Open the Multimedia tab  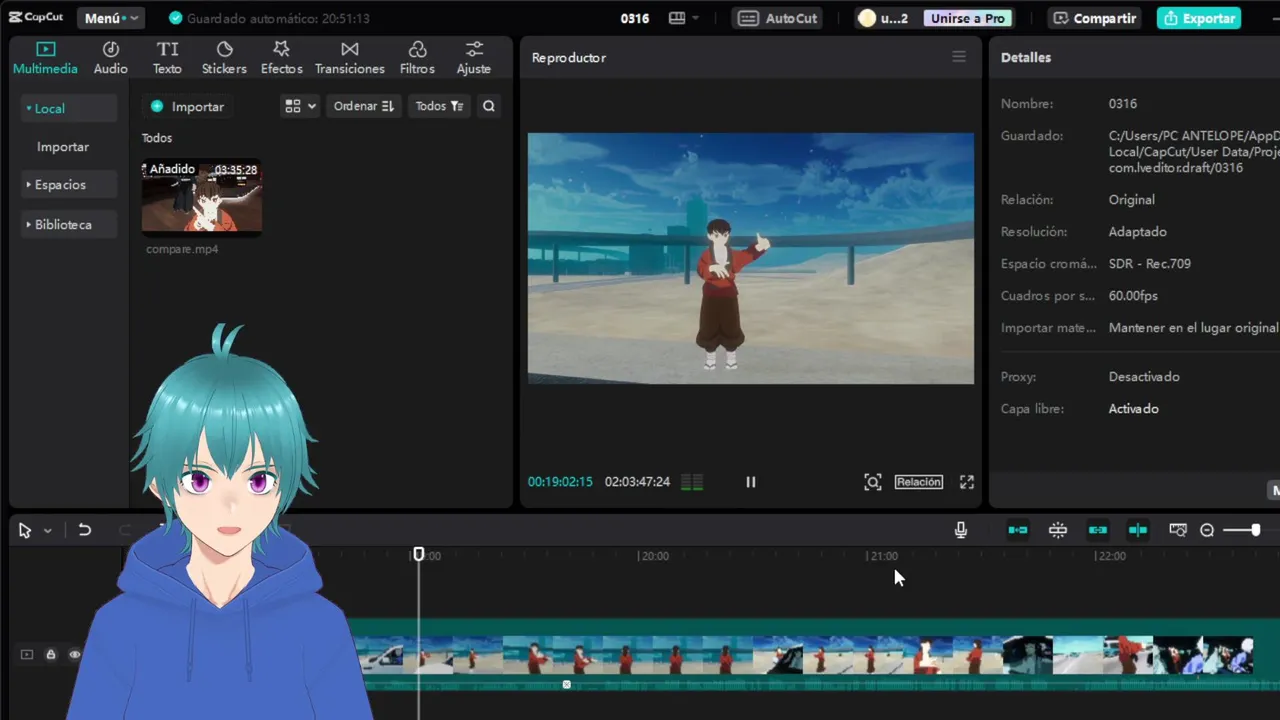(x=45, y=58)
